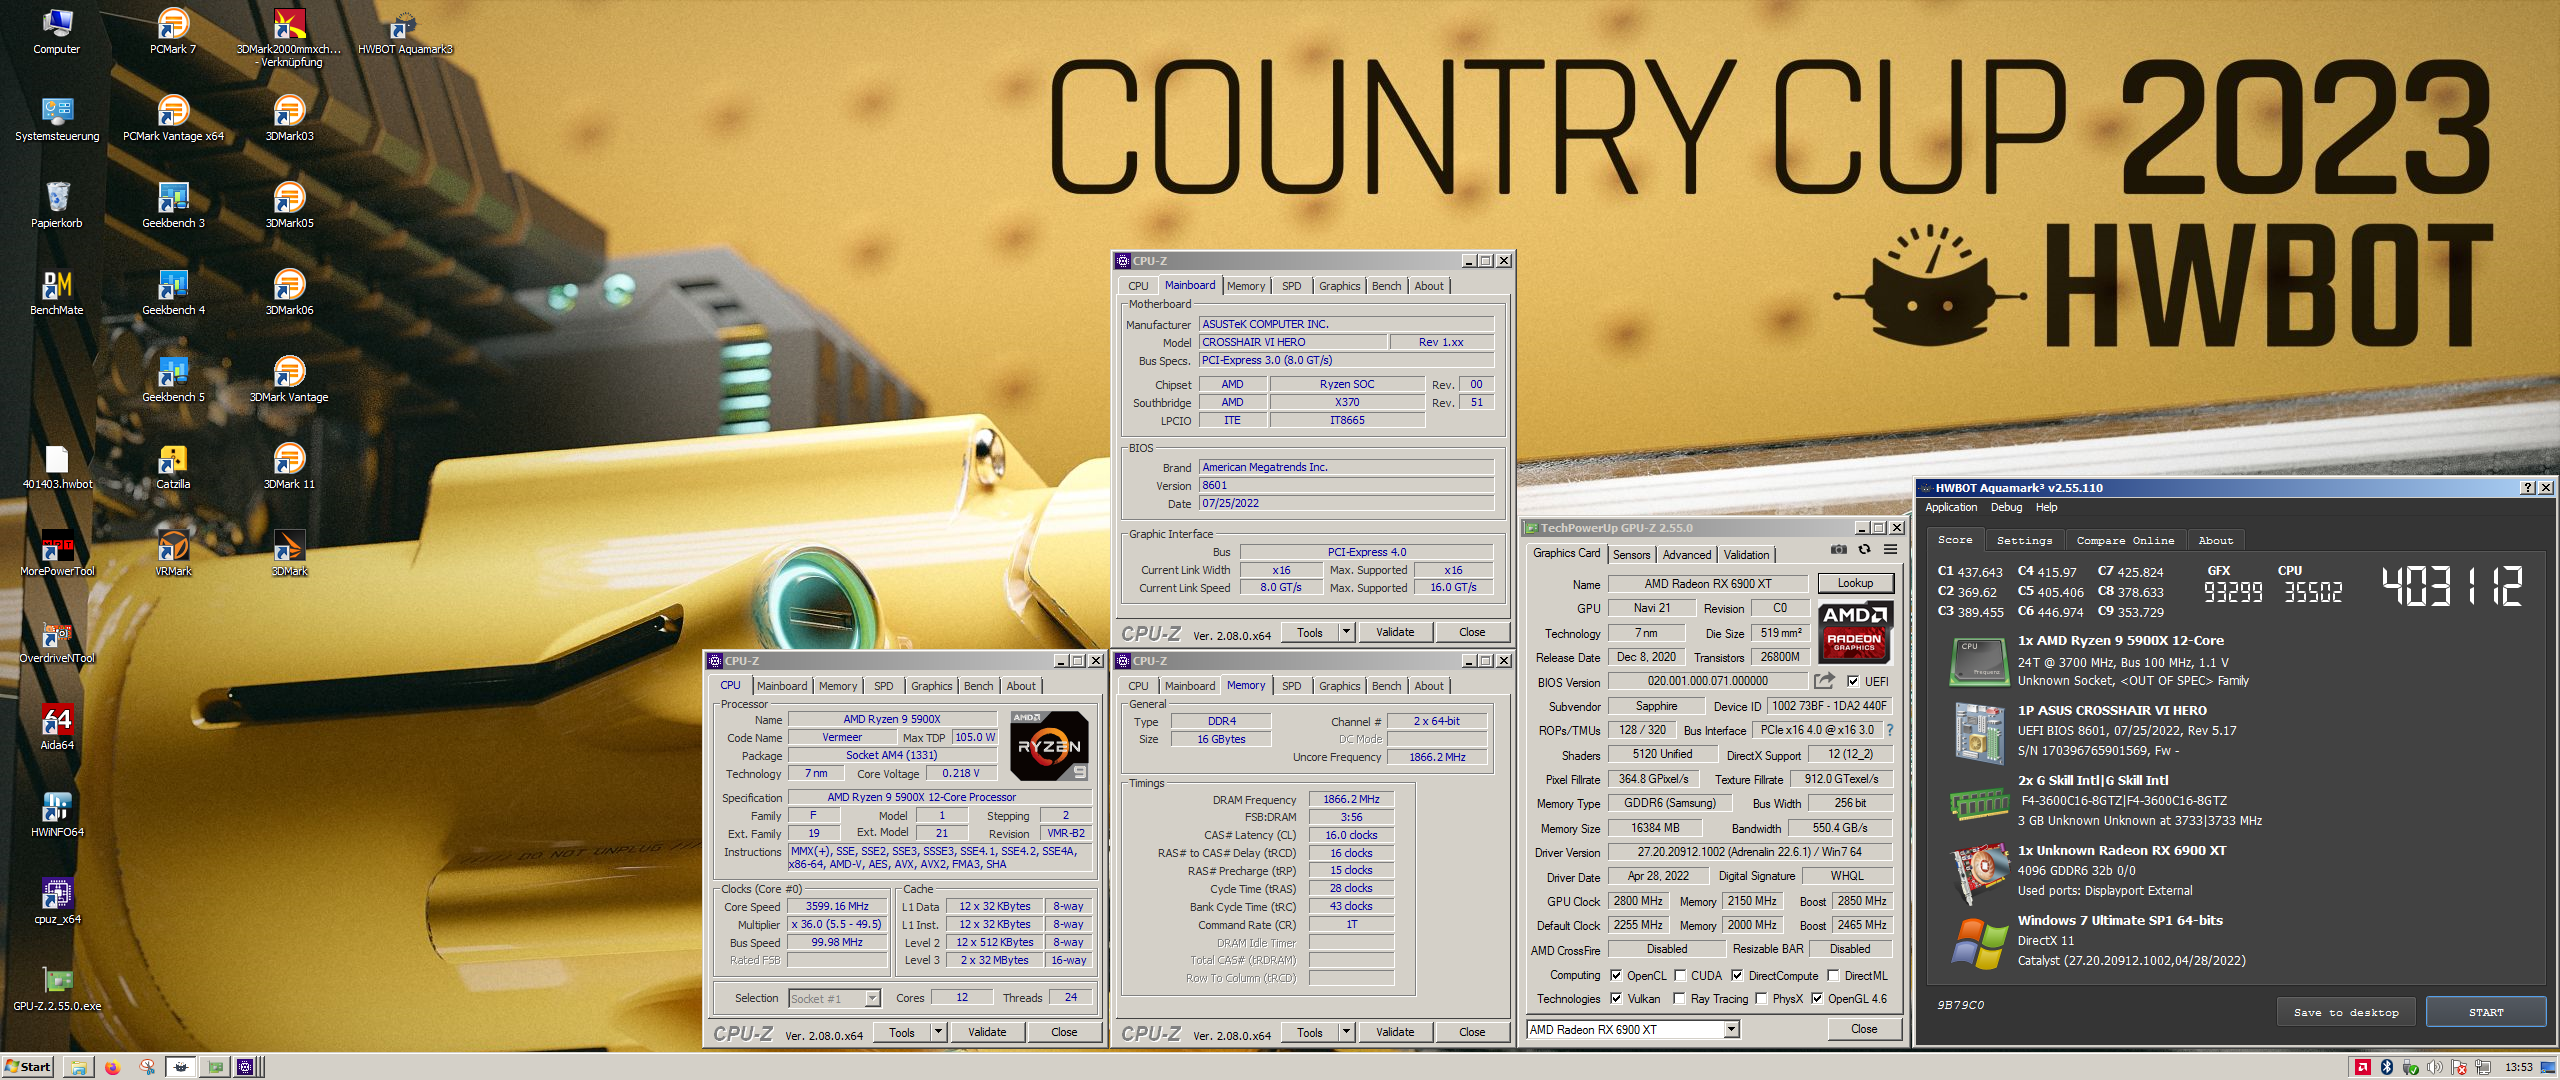Image resolution: width=2560 pixels, height=1080 pixels.
Task: Open the HWiNFO64 desktop icon
Action: [x=57, y=814]
